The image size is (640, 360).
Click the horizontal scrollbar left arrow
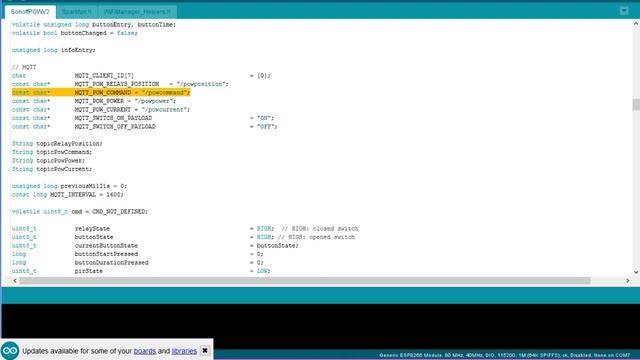pyautogui.click(x=15, y=281)
